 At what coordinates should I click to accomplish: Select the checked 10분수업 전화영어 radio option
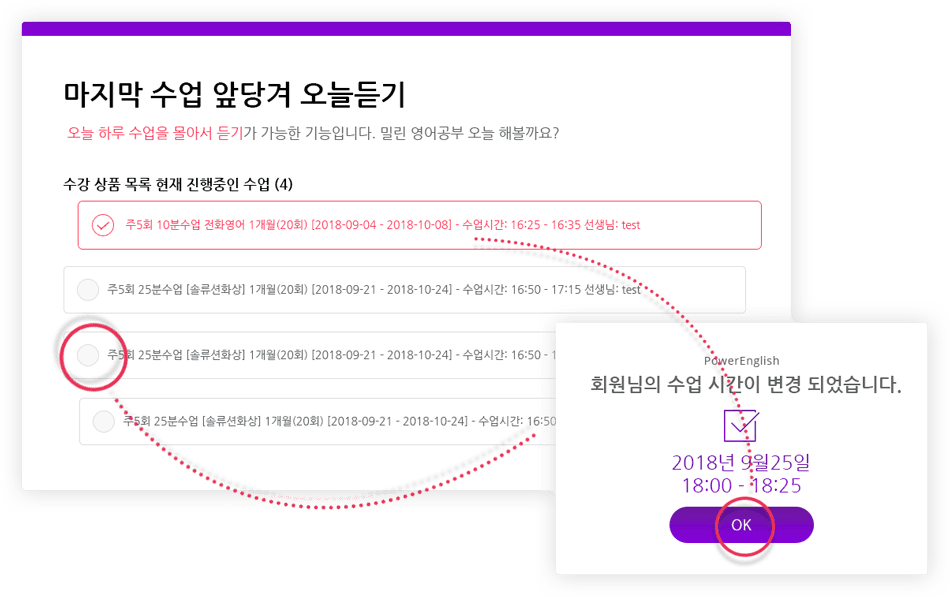click(103, 225)
